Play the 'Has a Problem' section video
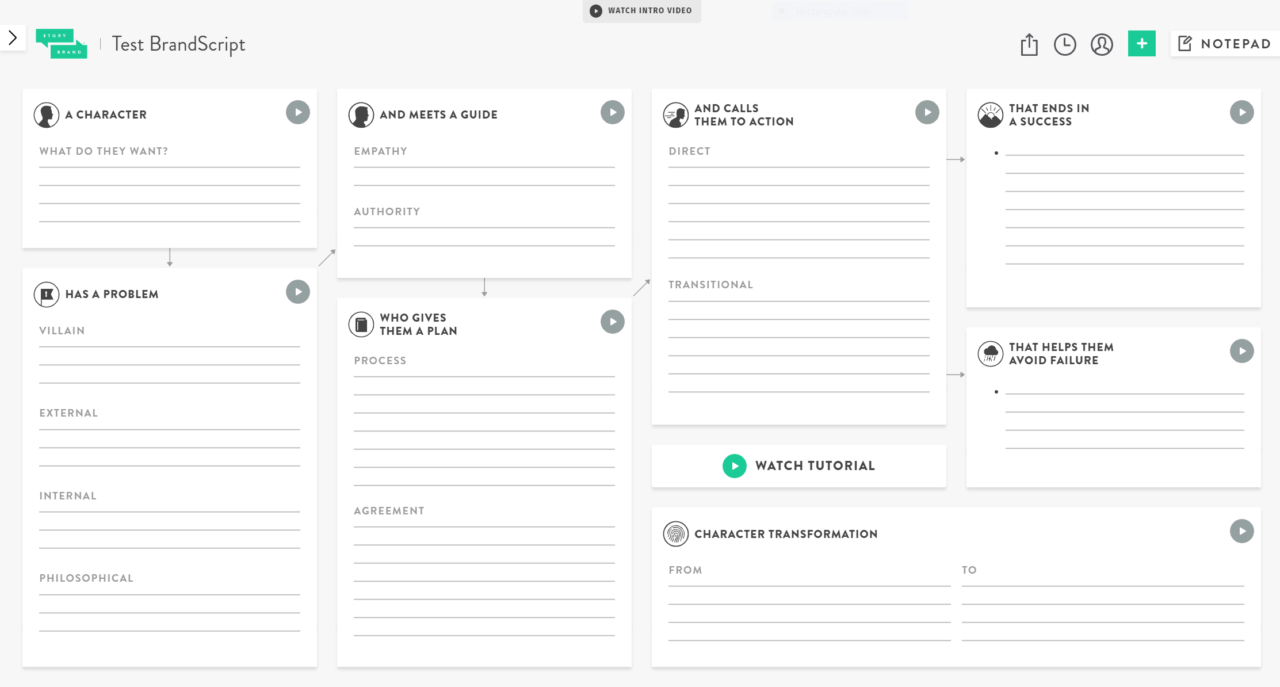1280x687 pixels. click(298, 291)
